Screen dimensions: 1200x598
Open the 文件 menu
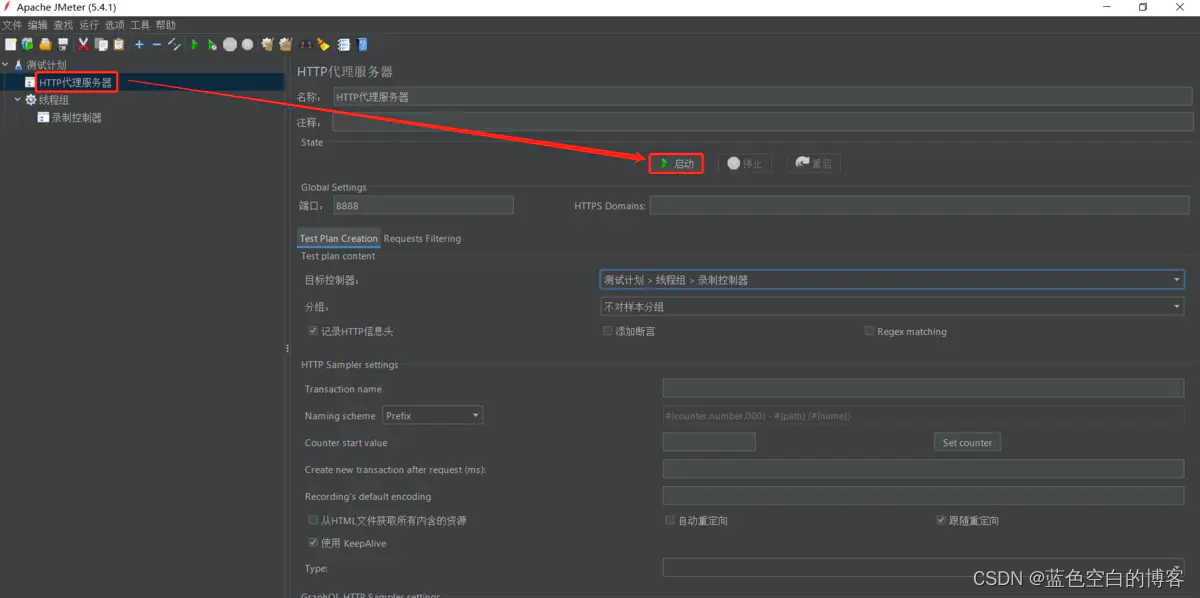12,25
